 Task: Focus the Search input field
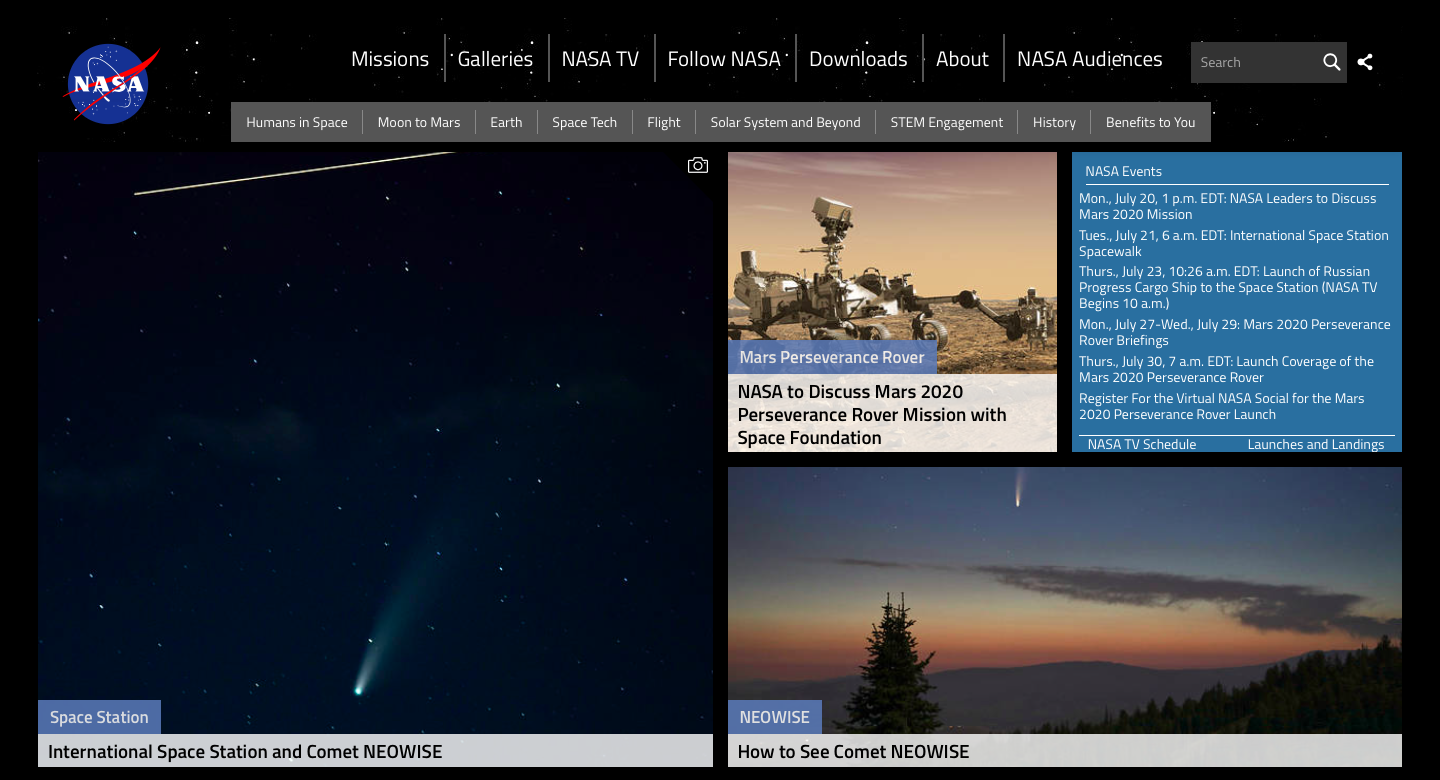(1254, 62)
